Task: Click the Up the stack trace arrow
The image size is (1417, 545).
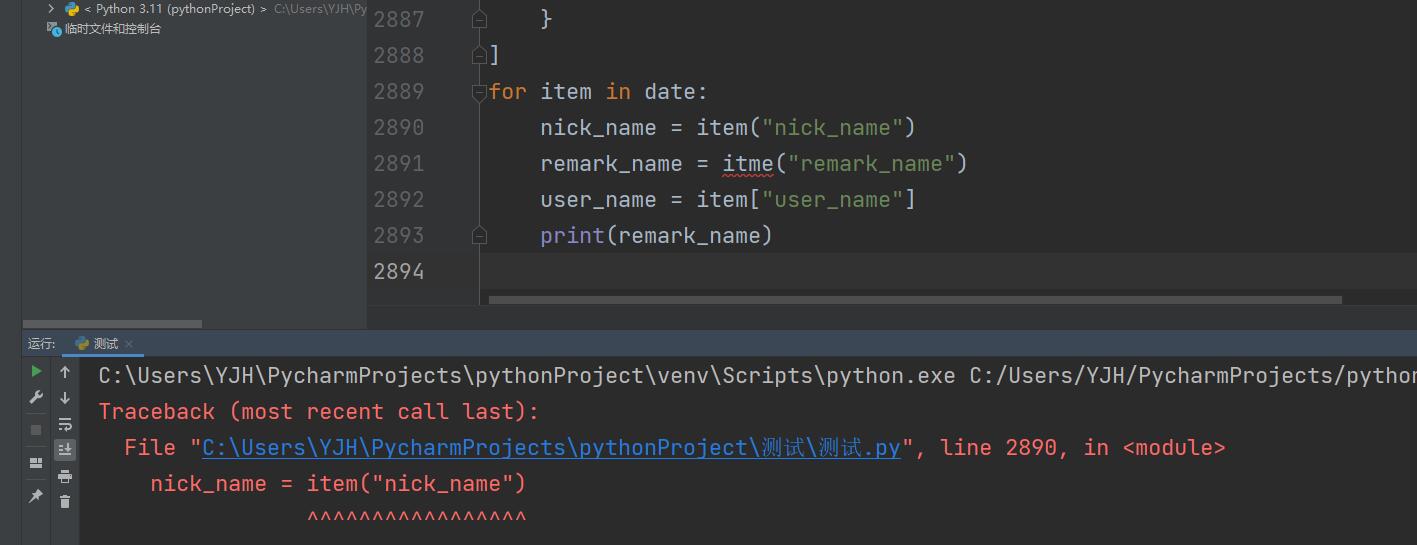Action: [65, 372]
